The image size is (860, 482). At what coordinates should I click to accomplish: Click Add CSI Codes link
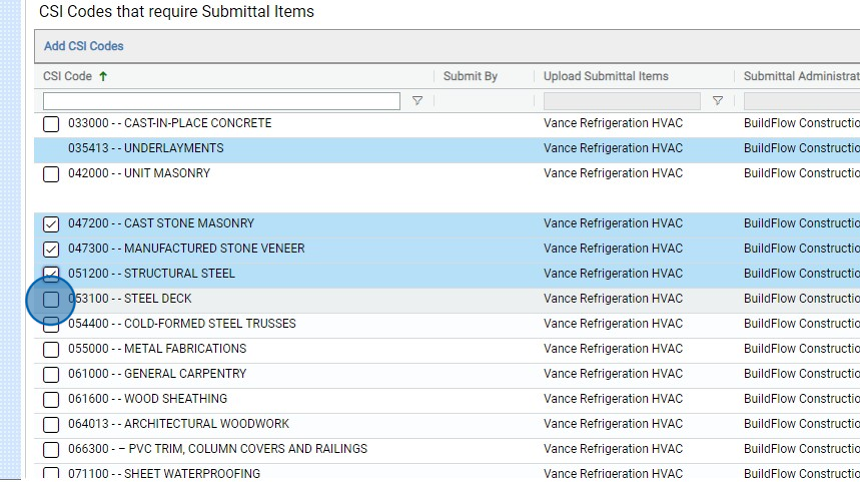84,46
